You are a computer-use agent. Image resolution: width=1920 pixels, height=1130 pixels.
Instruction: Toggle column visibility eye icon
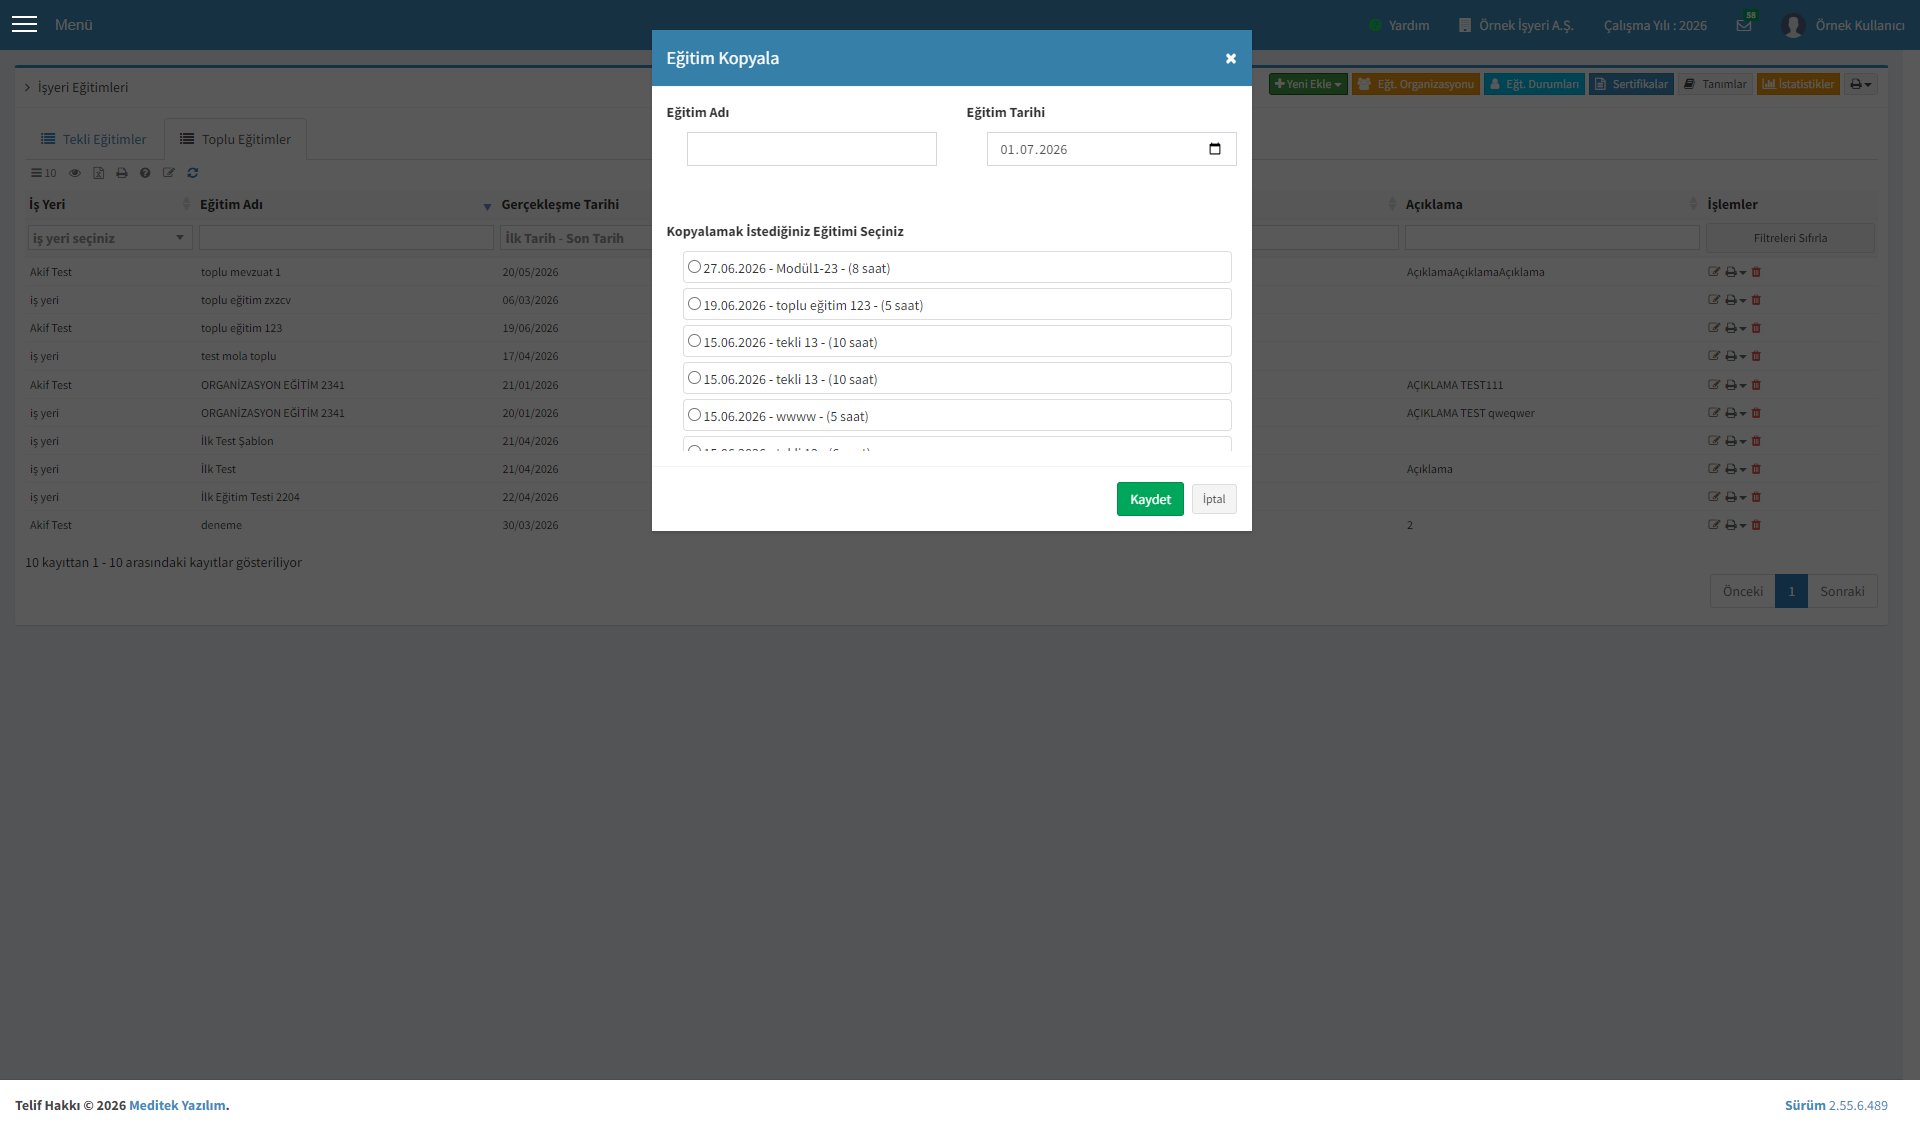click(x=74, y=173)
